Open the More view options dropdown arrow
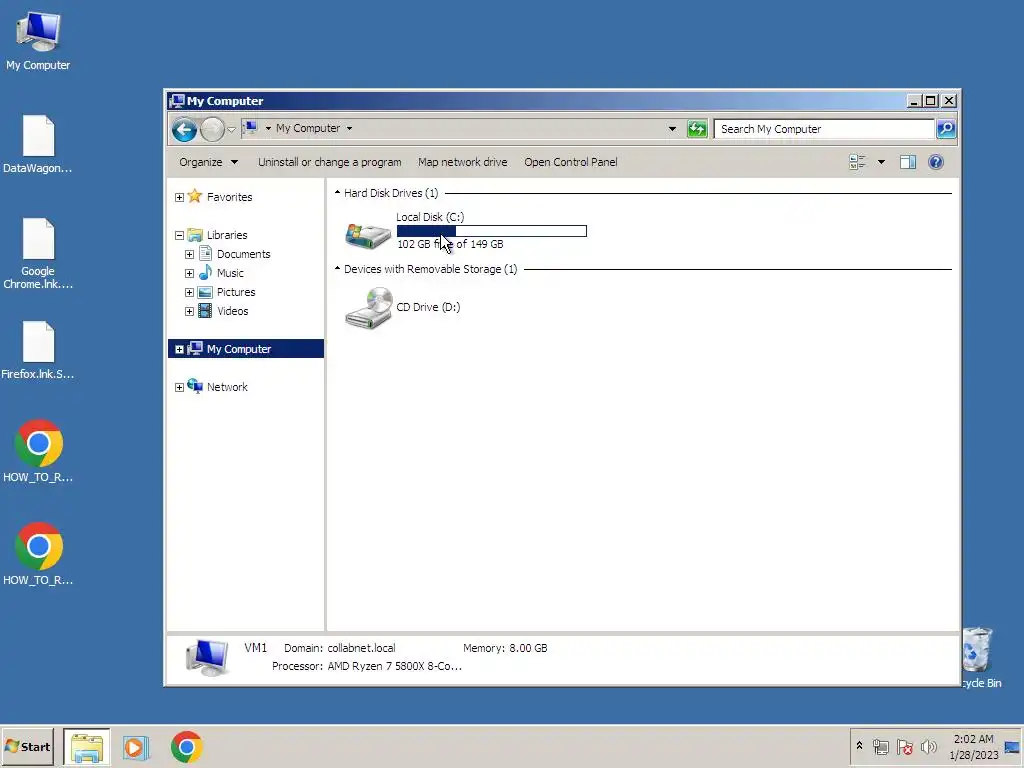This screenshot has height=768, width=1024. click(x=881, y=162)
